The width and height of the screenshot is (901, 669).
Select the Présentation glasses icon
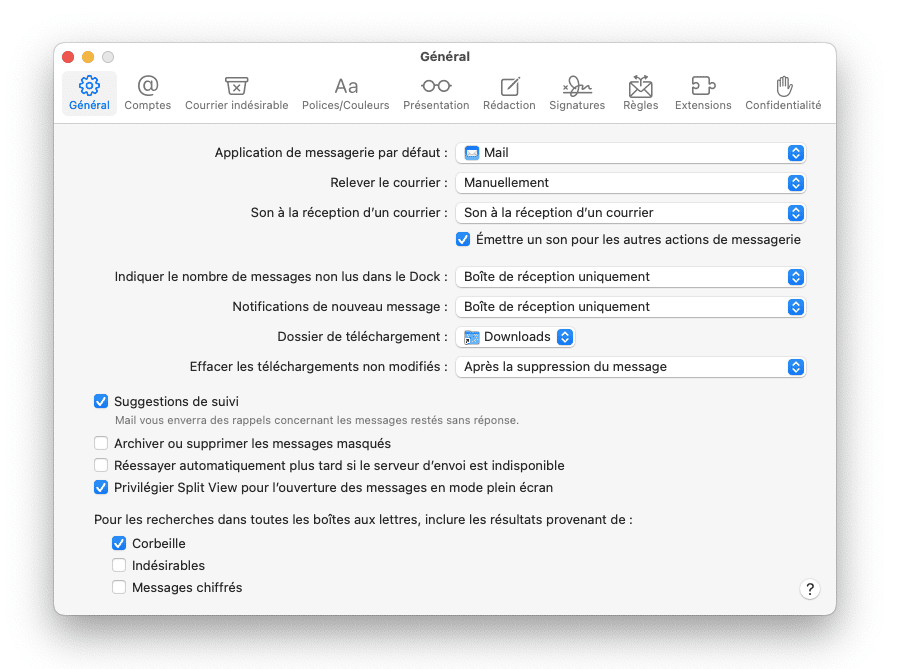(x=436, y=86)
